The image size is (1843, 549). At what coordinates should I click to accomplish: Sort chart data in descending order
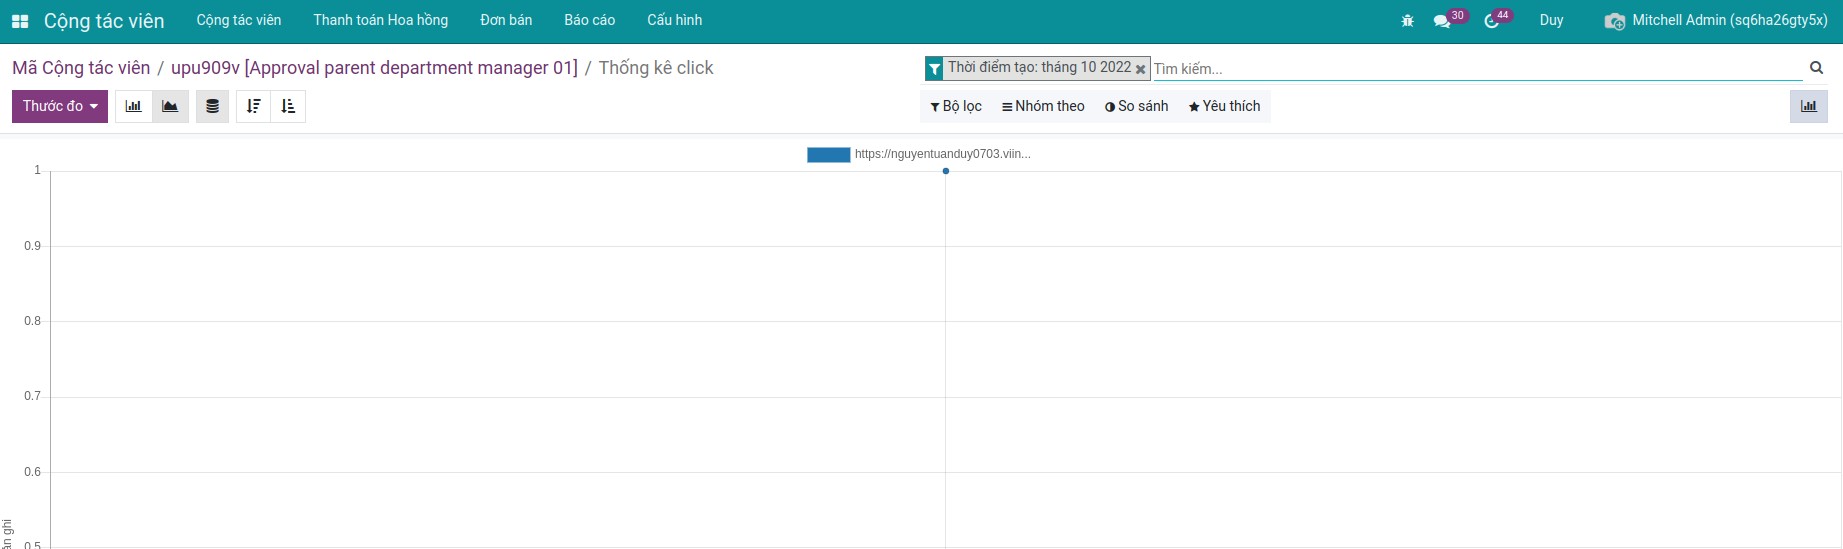click(253, 106)
